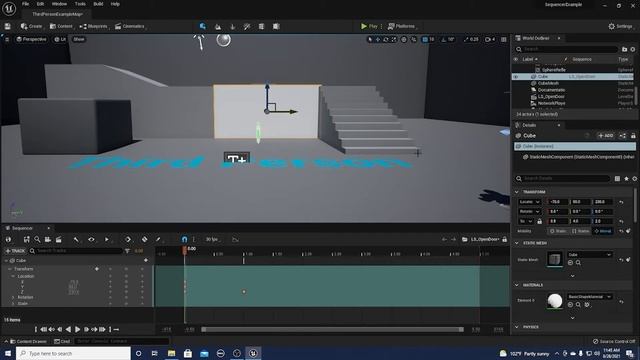Click the sequencer play forward button
The width and height of the screenshot is (640, 360).
[77, 329]
